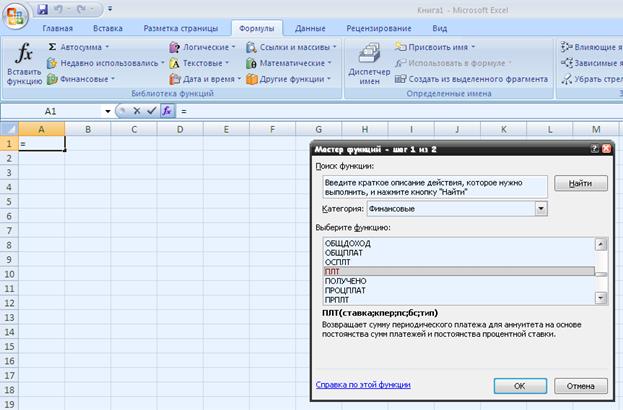Click the select-all corner of the grid
623x410 pixels.
coord(9,129)
